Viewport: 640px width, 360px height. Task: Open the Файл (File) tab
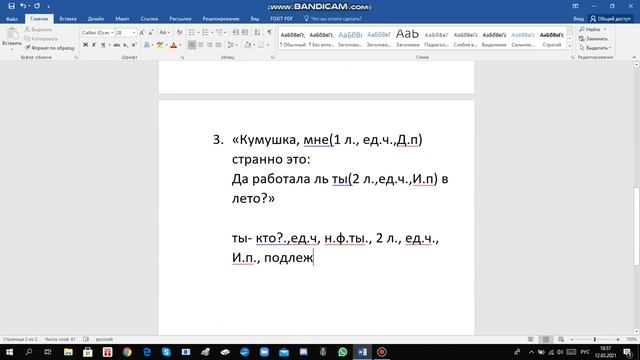pos(12,19)
